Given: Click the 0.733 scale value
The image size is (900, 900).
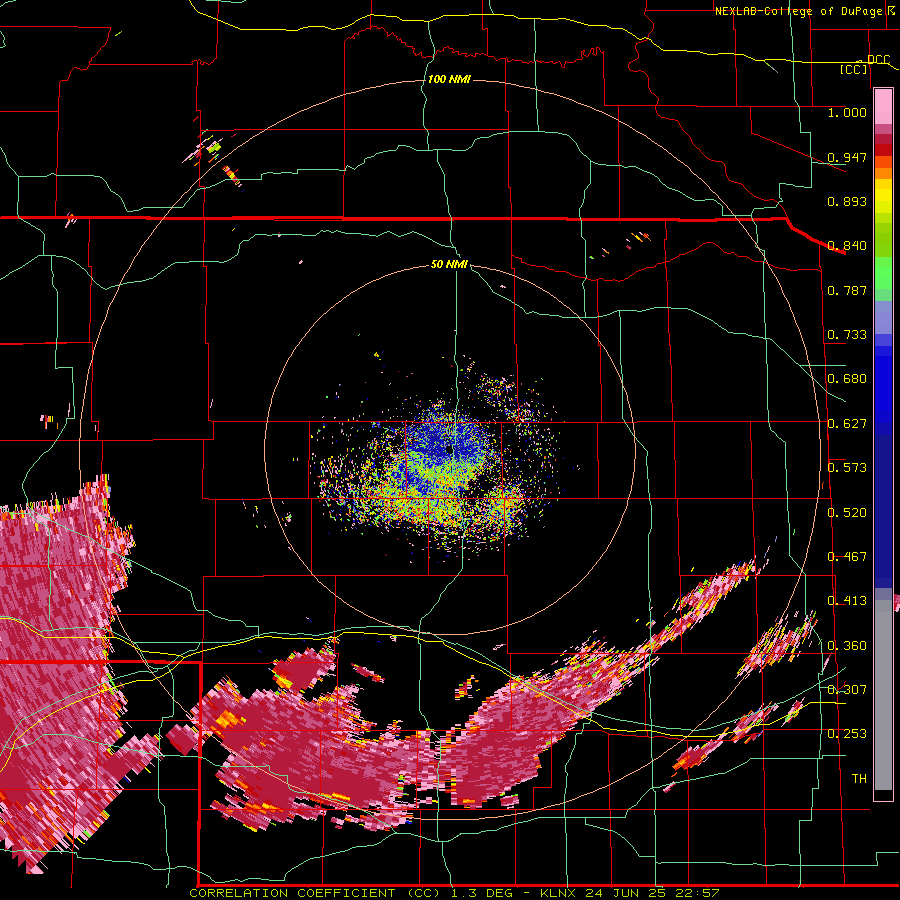Looking at the screenshot, I should [x=847, y=335].
